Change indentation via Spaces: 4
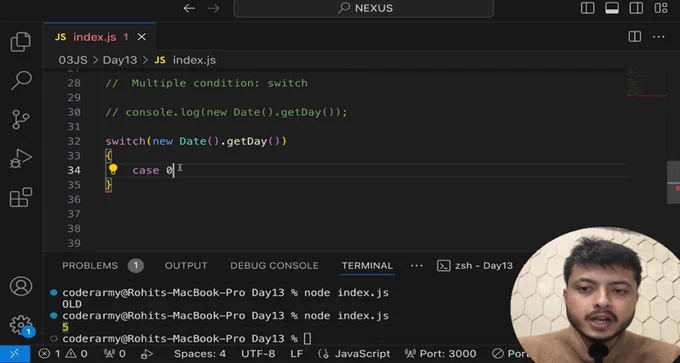Image resolution: width=680 pixels, height=363 pixels. coord(199,354)
